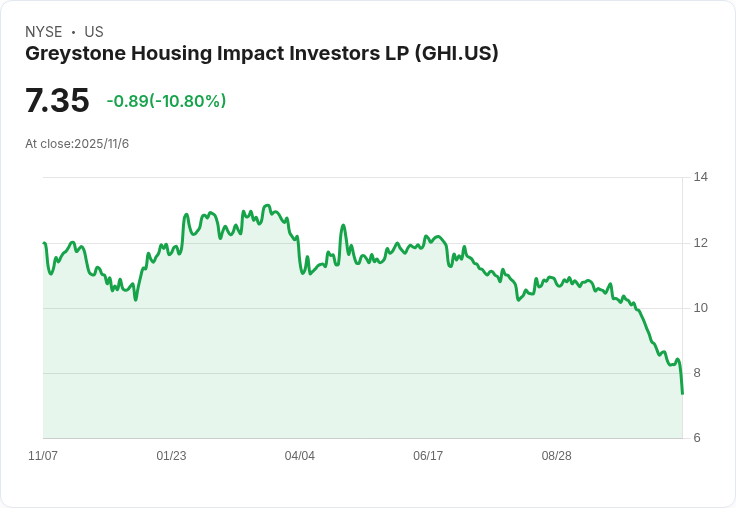Click the 10 price axis label
This screenshot has height=508, width=736.
701,308
